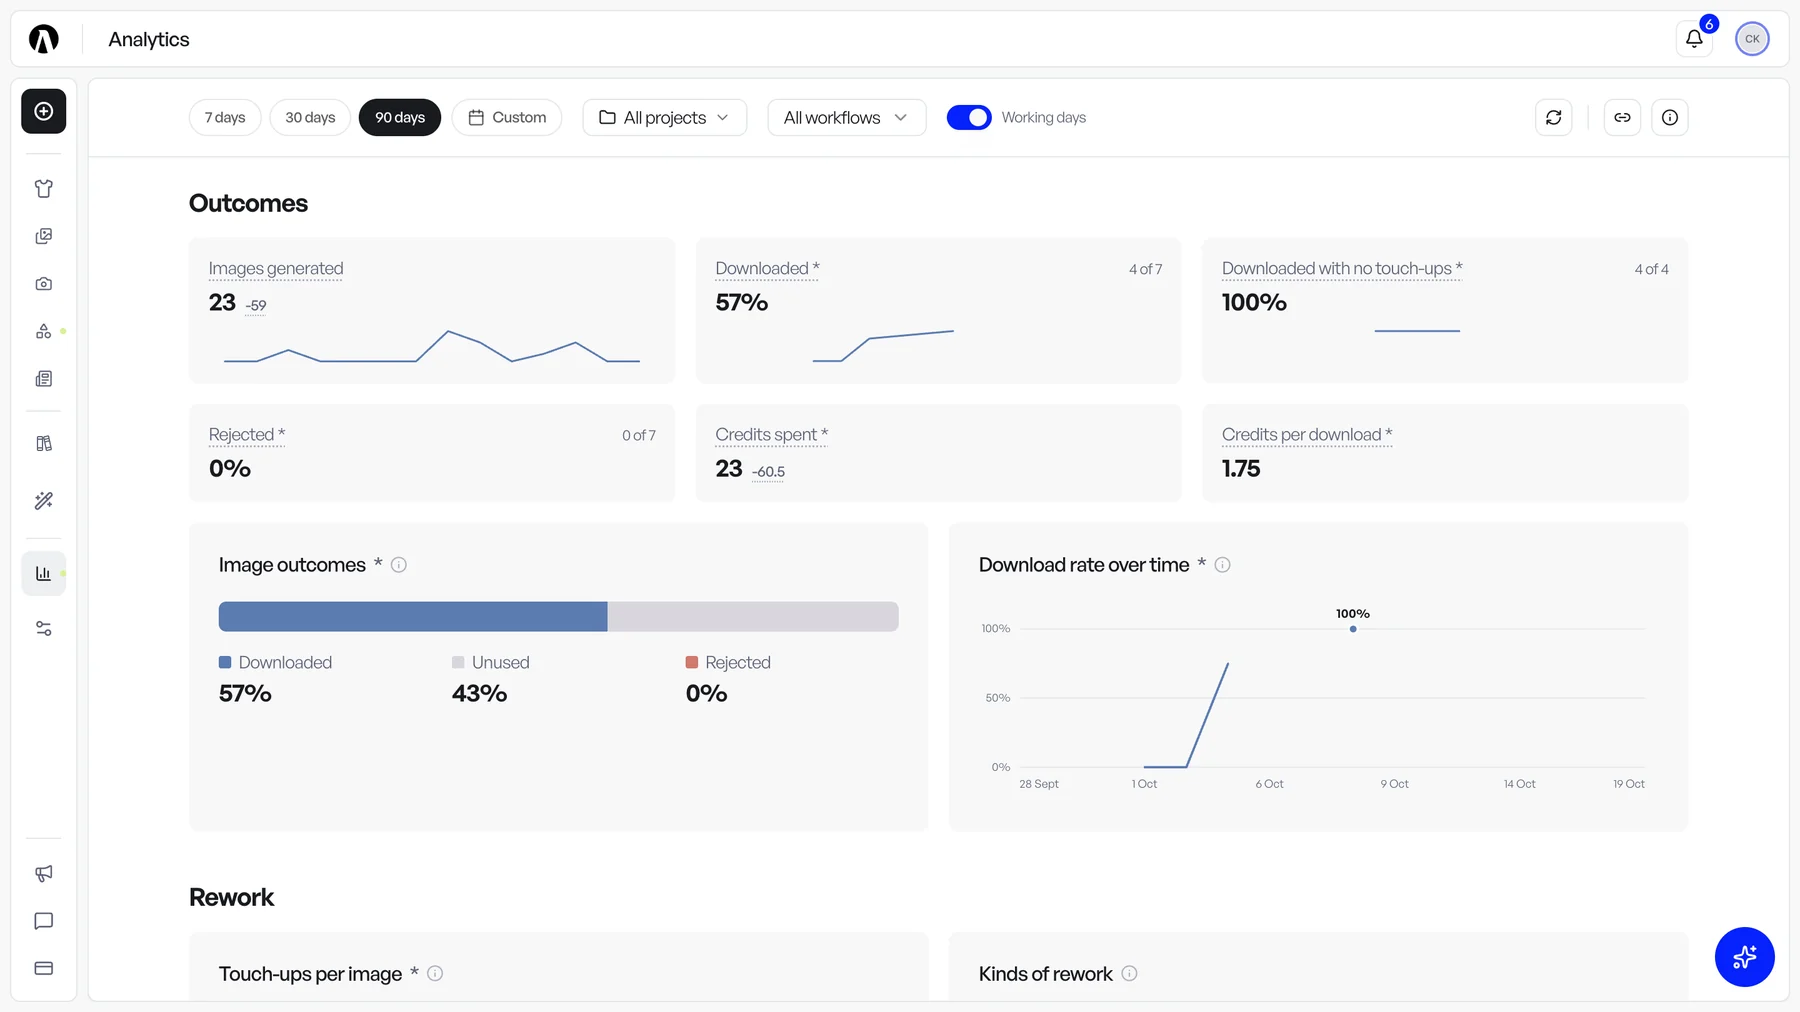Open the chat message icon in sidebar
Image resolution: width=1800 pixels, height=1012 pixels.
[44, 921]
